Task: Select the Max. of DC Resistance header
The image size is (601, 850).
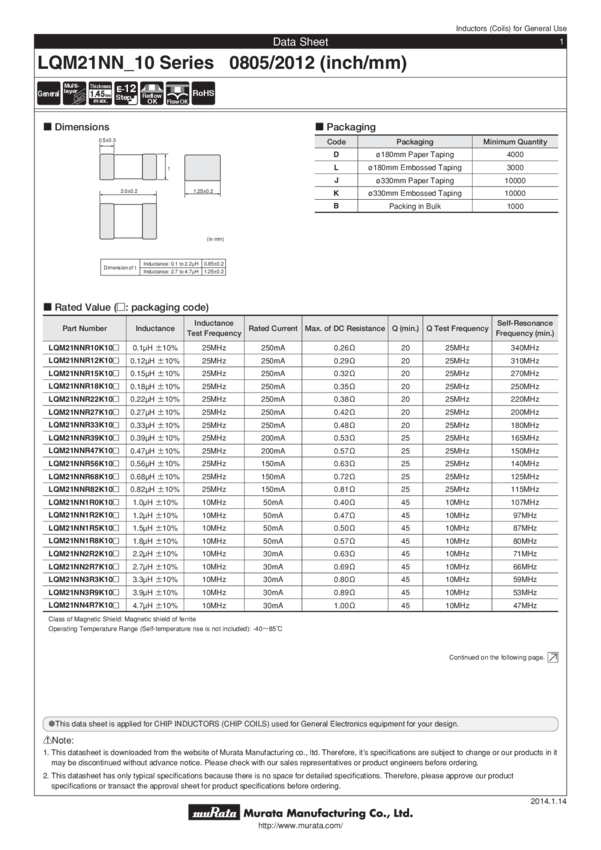Action: coord(345,329)
